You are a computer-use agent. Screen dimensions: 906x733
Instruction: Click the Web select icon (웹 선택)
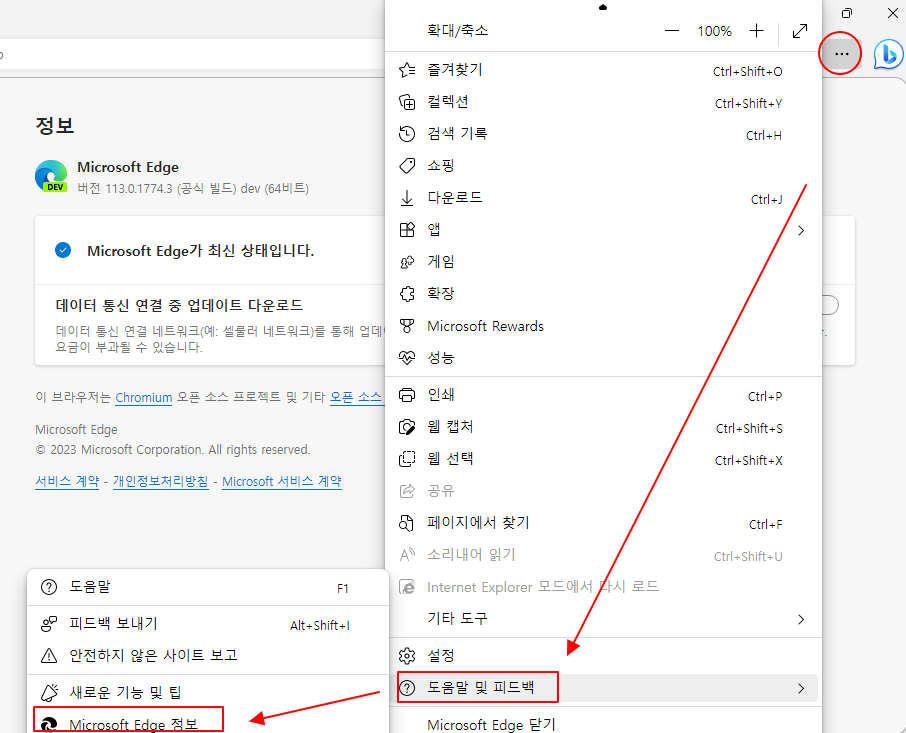[407, 459]
